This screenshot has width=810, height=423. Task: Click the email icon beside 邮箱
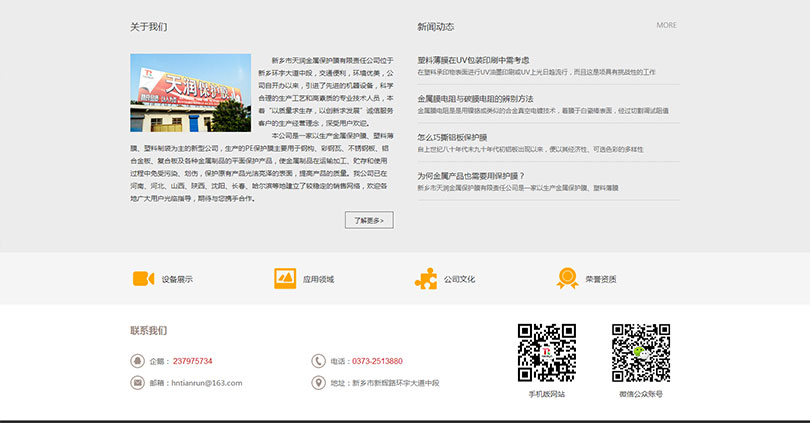click(x=136, y=382)
